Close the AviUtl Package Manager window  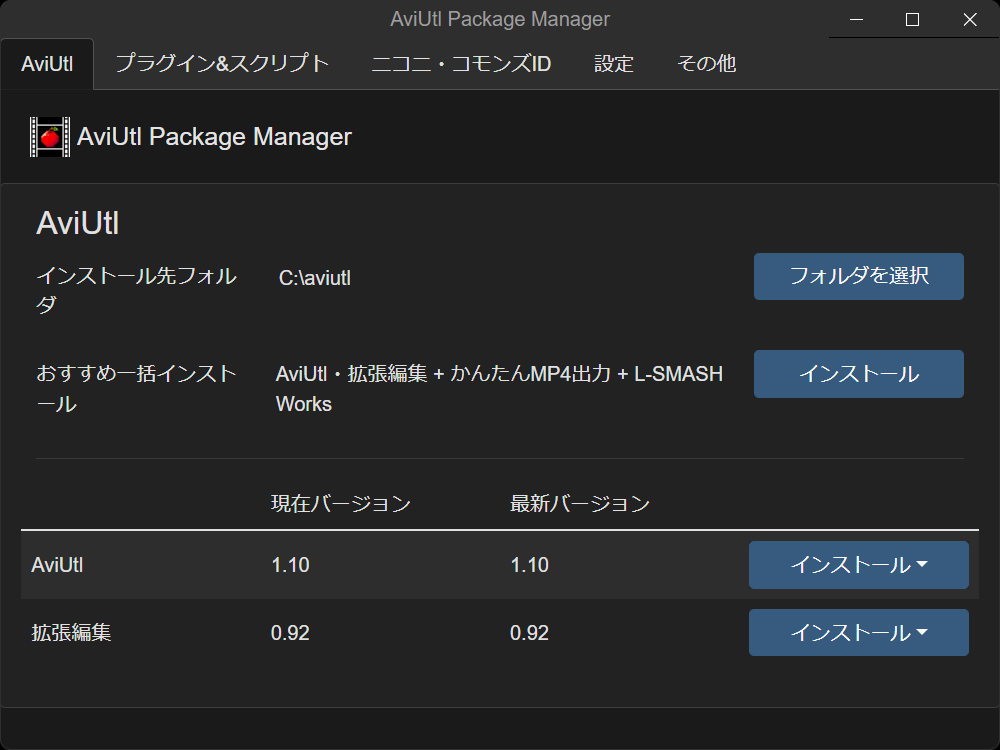click(970, 20)
